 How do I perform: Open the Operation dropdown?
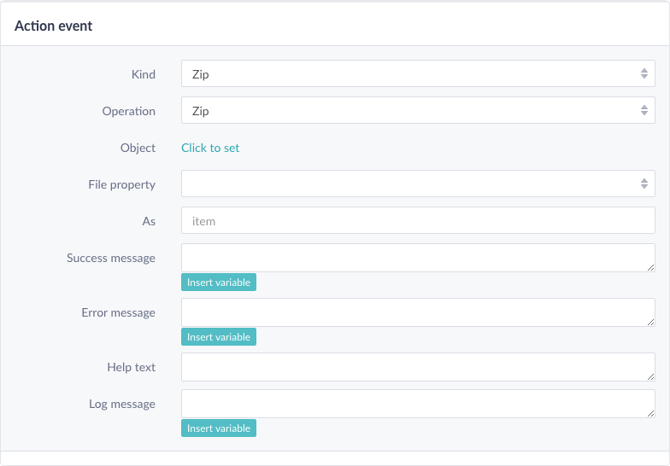pyautogui.click(x=418, y=110)
